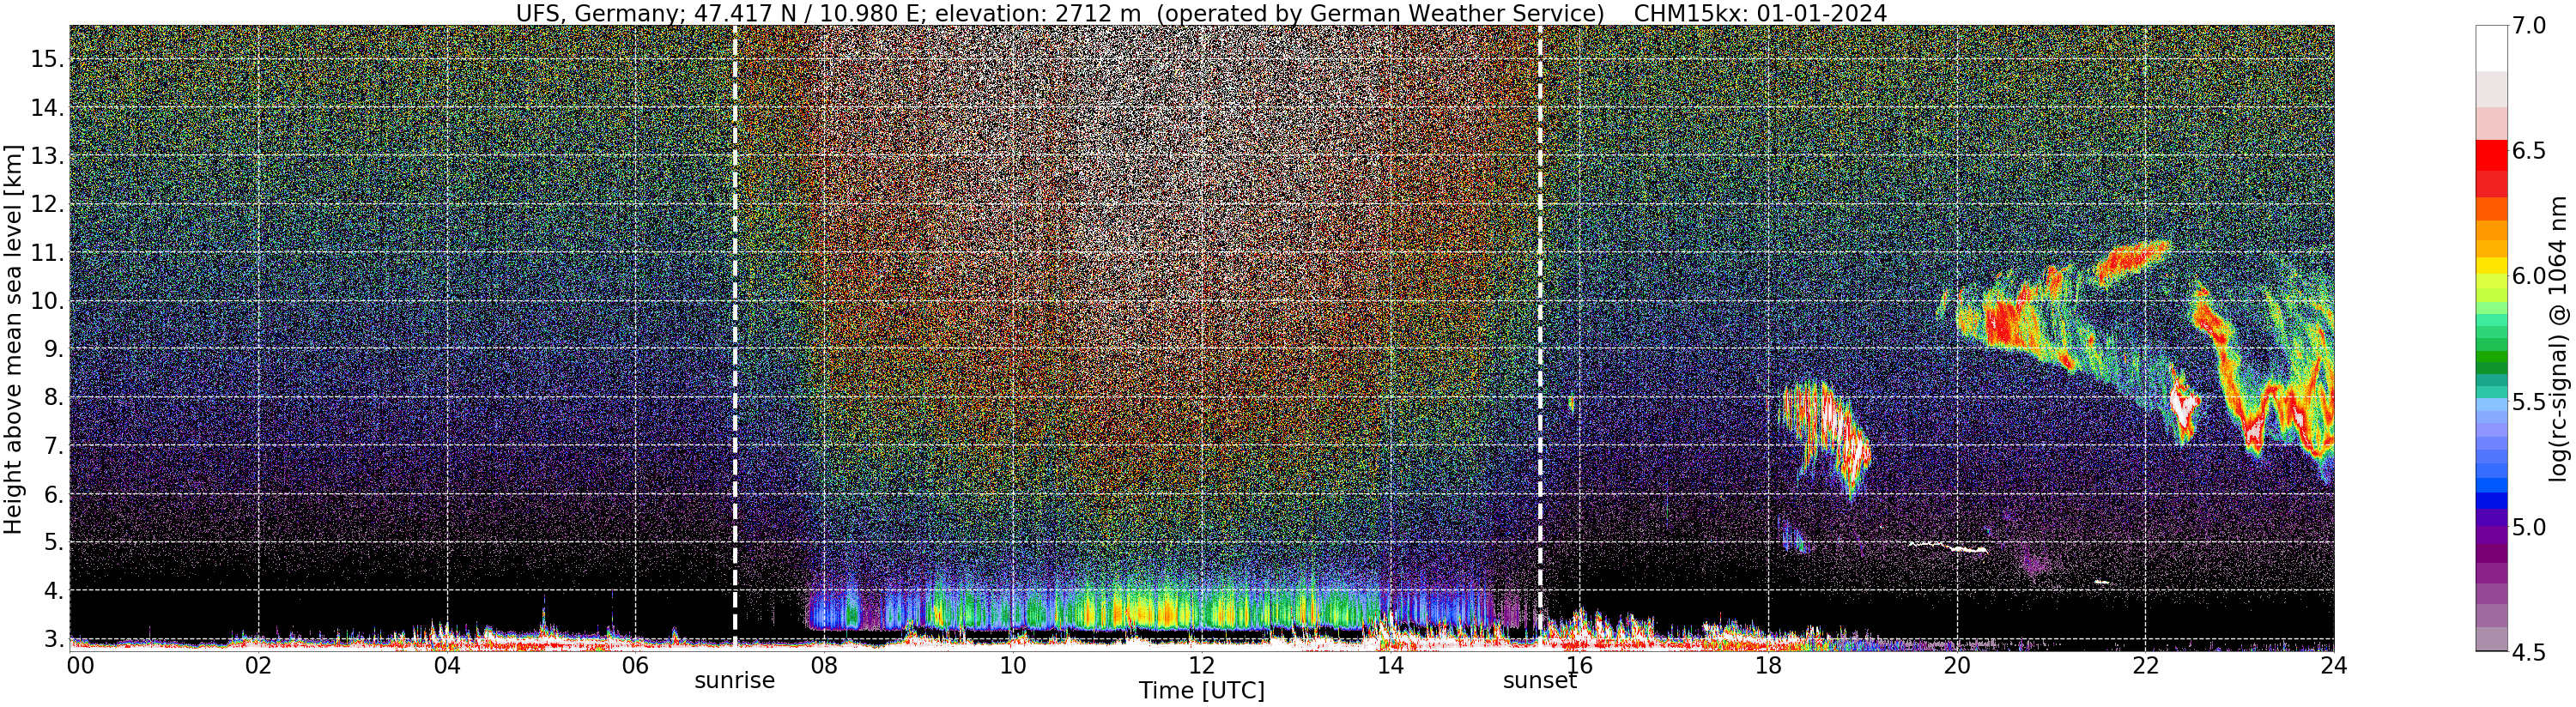Click the "10" time tick label
Image resolution: width=2576 pixels, height=707 pixels.
pyautogui.click(x=1013, y=665)
